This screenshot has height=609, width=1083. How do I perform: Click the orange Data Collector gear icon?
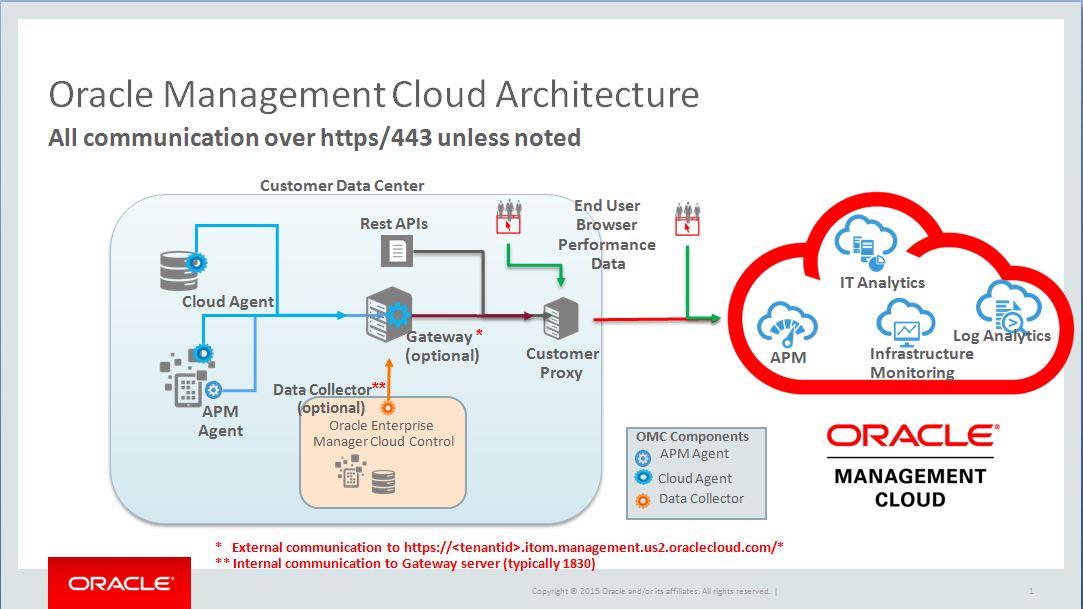pos(388,408)
